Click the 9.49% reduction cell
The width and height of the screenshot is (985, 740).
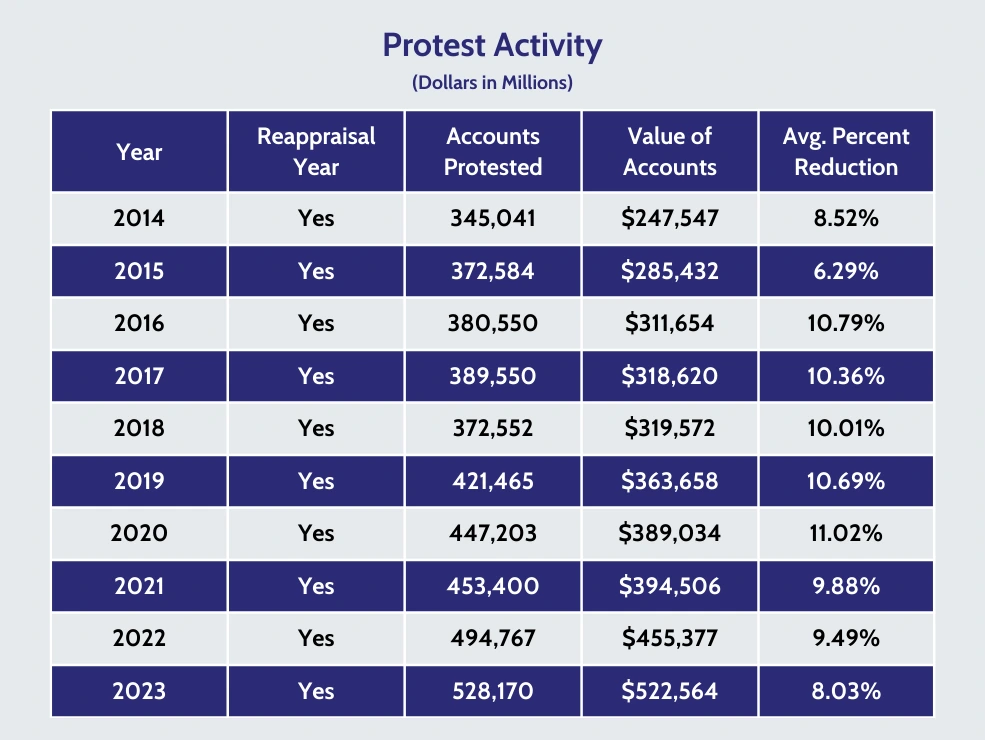point(846,639)
